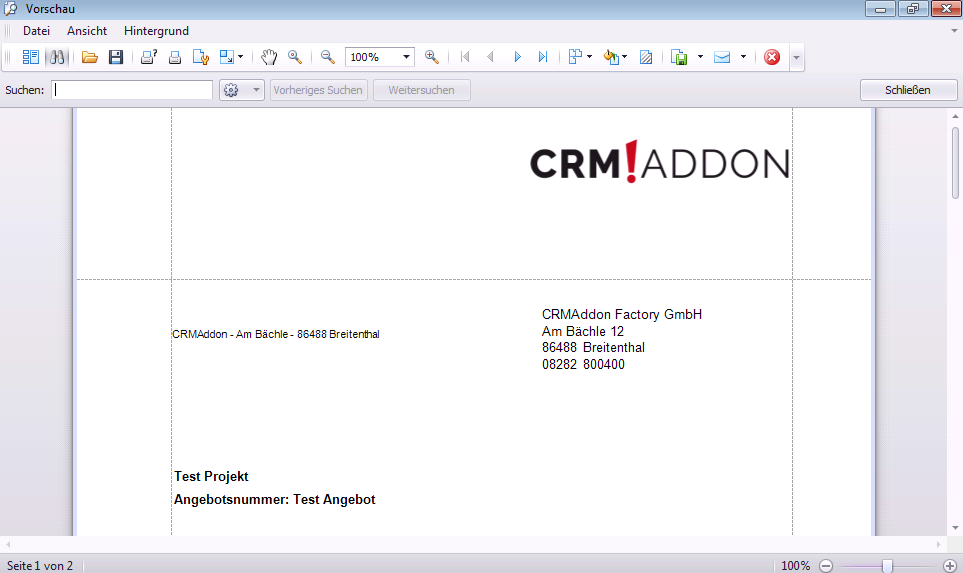963x573 pixels.
Task: Open the Datei menu
Action: point(36,31)
